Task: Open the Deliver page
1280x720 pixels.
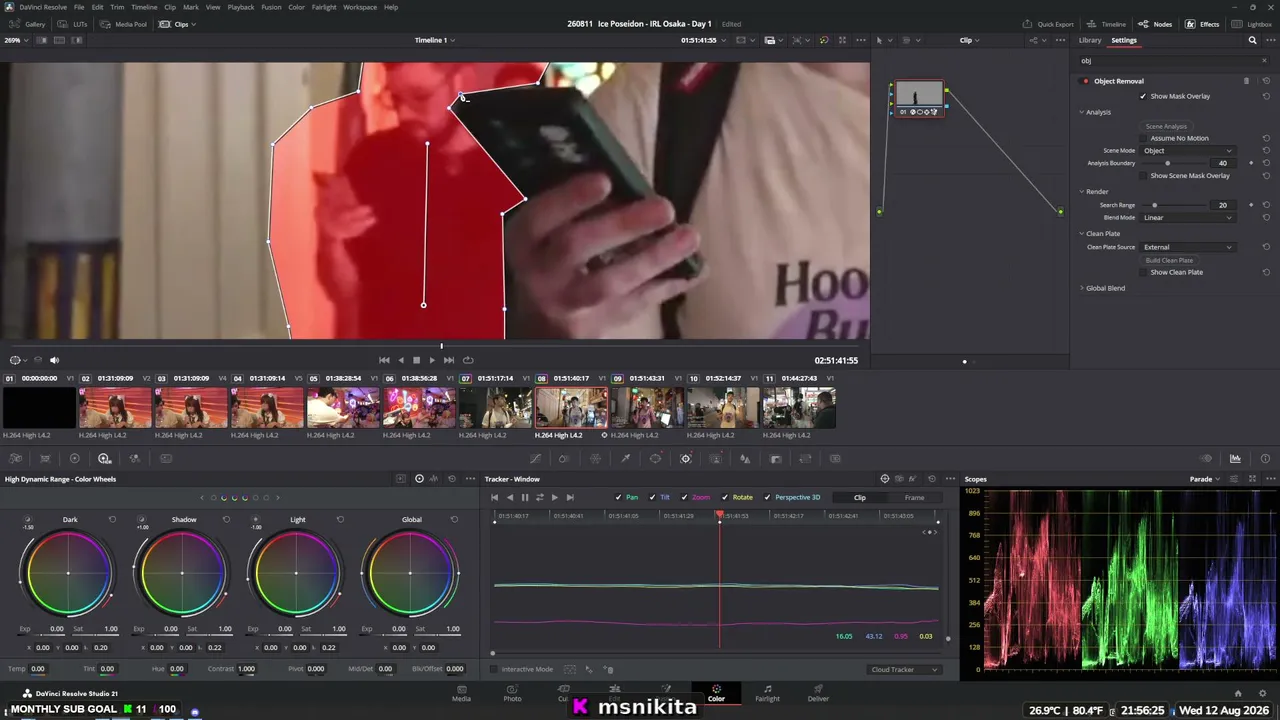Action: (818, 693)
